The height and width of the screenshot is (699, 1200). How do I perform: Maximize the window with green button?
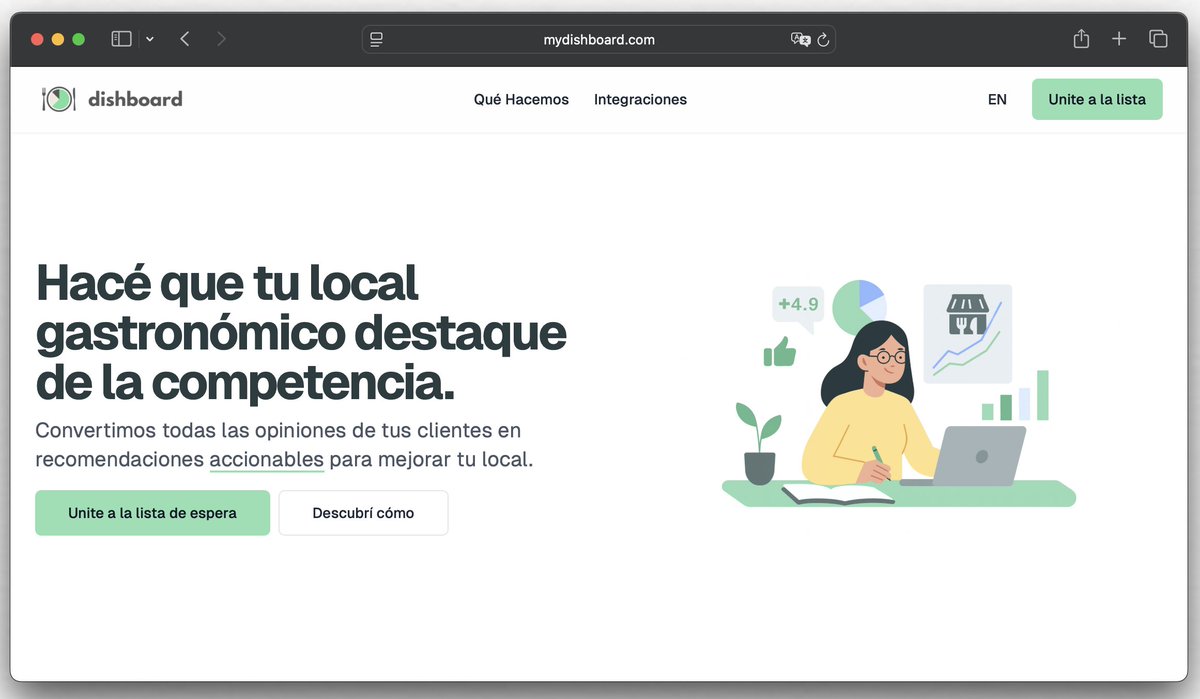[78, 39]
